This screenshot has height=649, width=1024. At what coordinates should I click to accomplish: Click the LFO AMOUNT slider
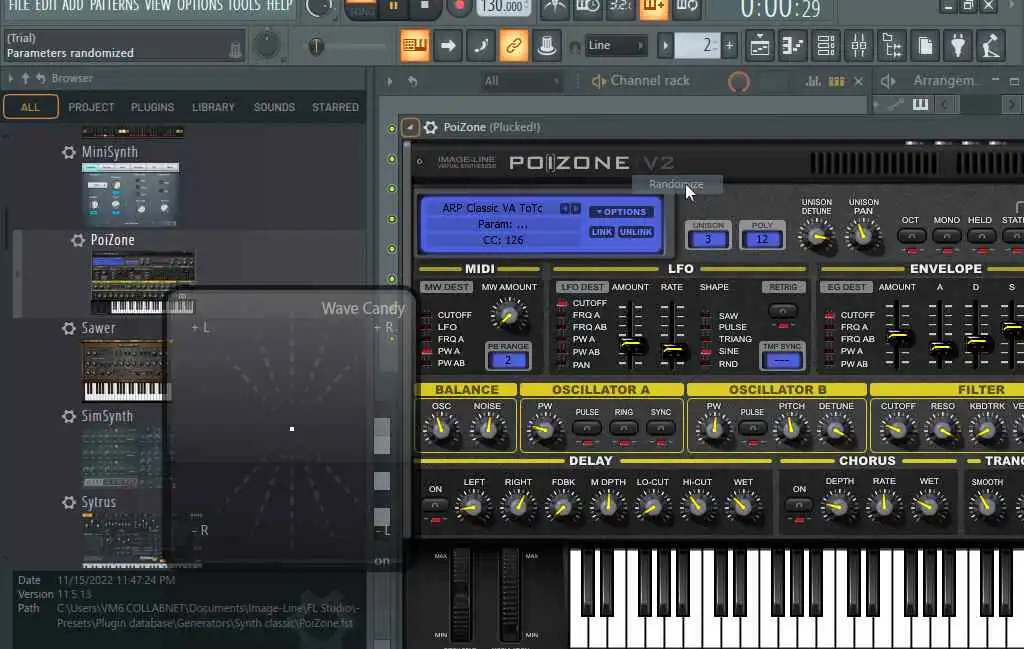click(632, 344)
